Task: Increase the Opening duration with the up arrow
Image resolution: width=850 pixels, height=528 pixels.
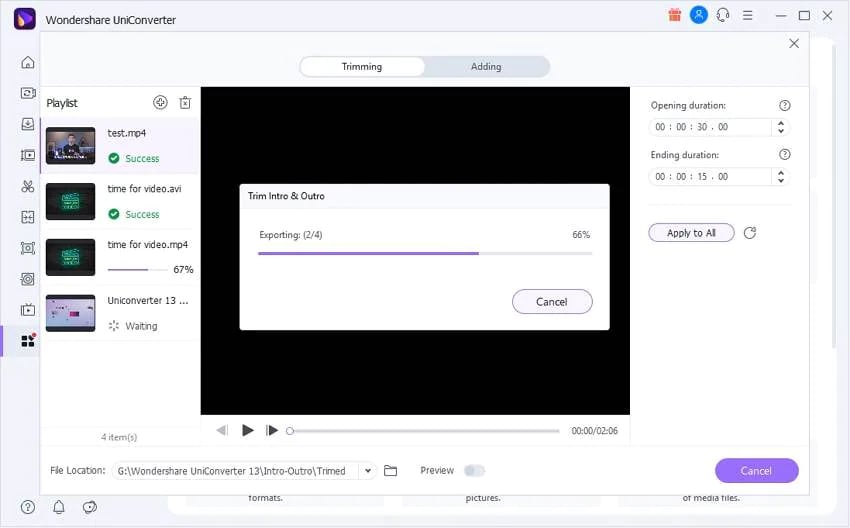Action: click(781, 123)
